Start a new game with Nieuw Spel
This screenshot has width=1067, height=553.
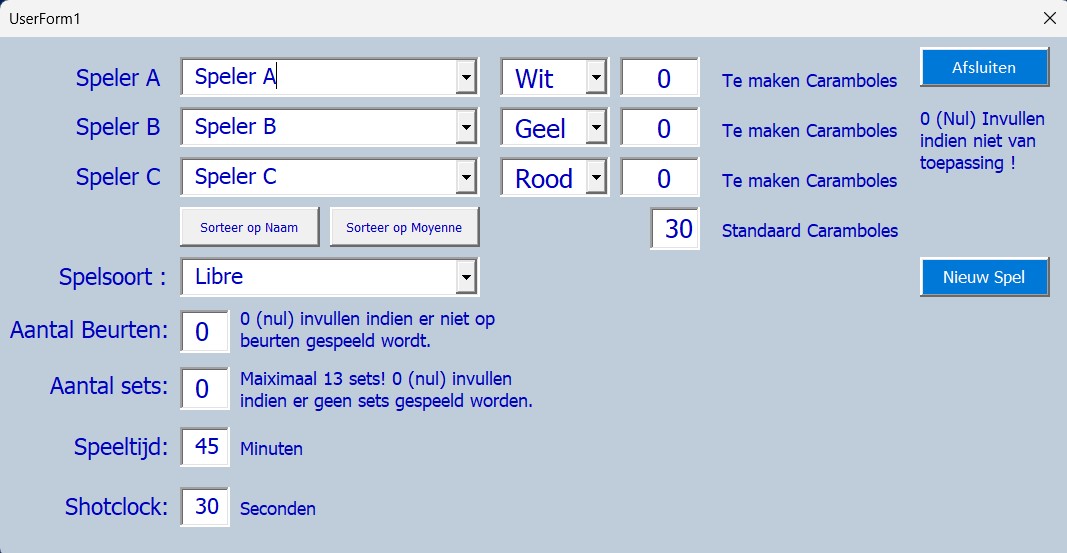(x=984, y=277)
